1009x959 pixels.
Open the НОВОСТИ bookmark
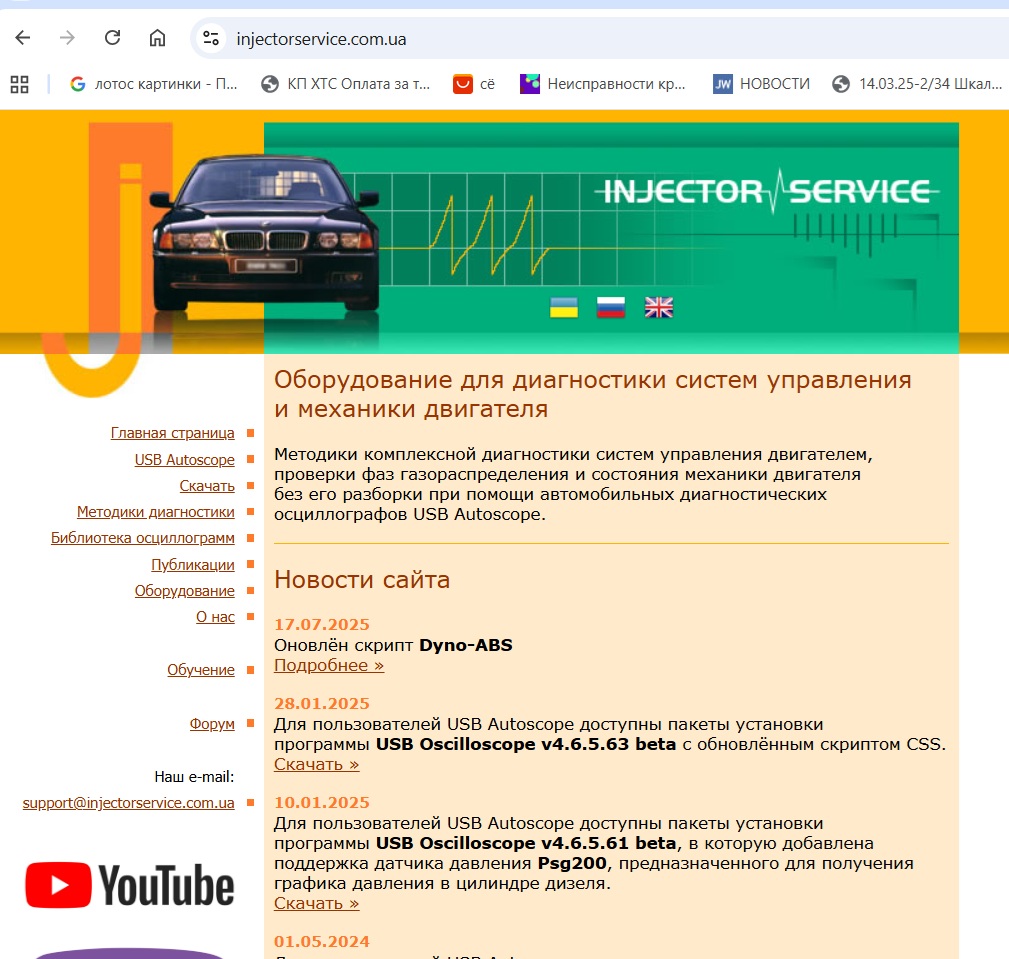tap(761, 84)
